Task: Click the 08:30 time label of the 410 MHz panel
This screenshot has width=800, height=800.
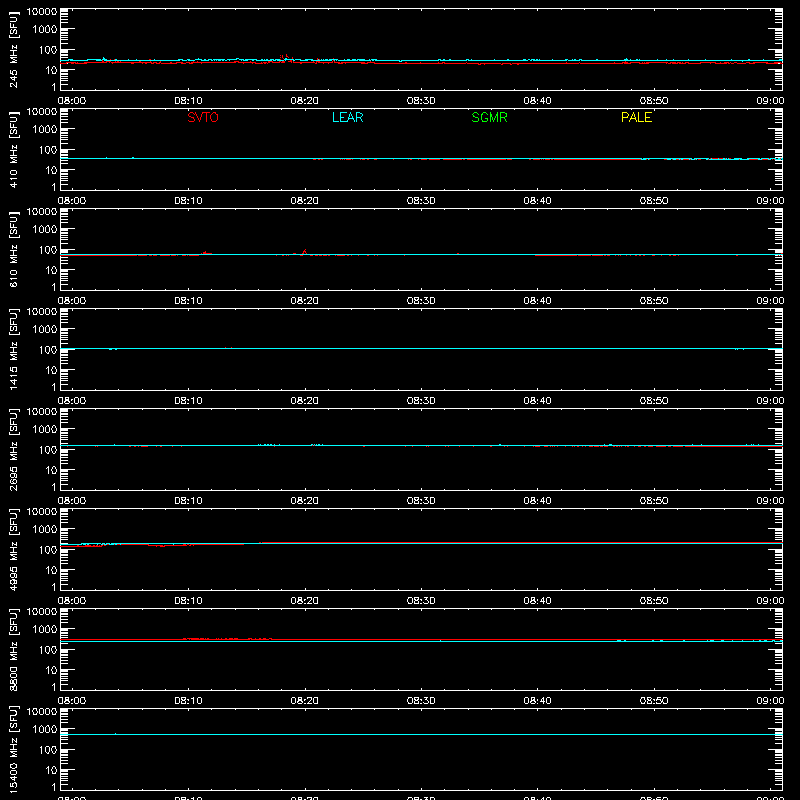Action: [x=421, y=201]
